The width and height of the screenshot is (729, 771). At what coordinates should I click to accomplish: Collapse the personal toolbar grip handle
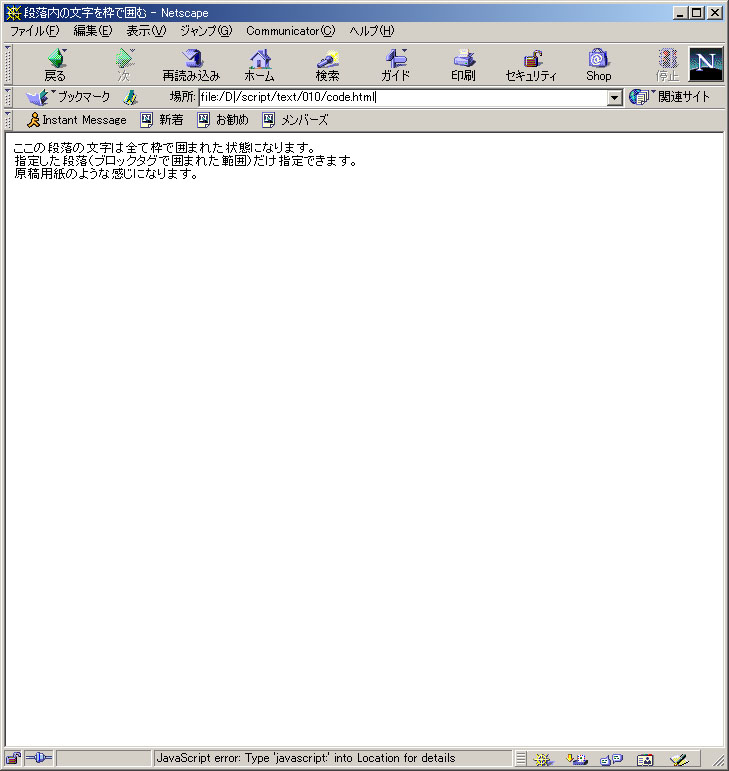[x=8, y=120]
